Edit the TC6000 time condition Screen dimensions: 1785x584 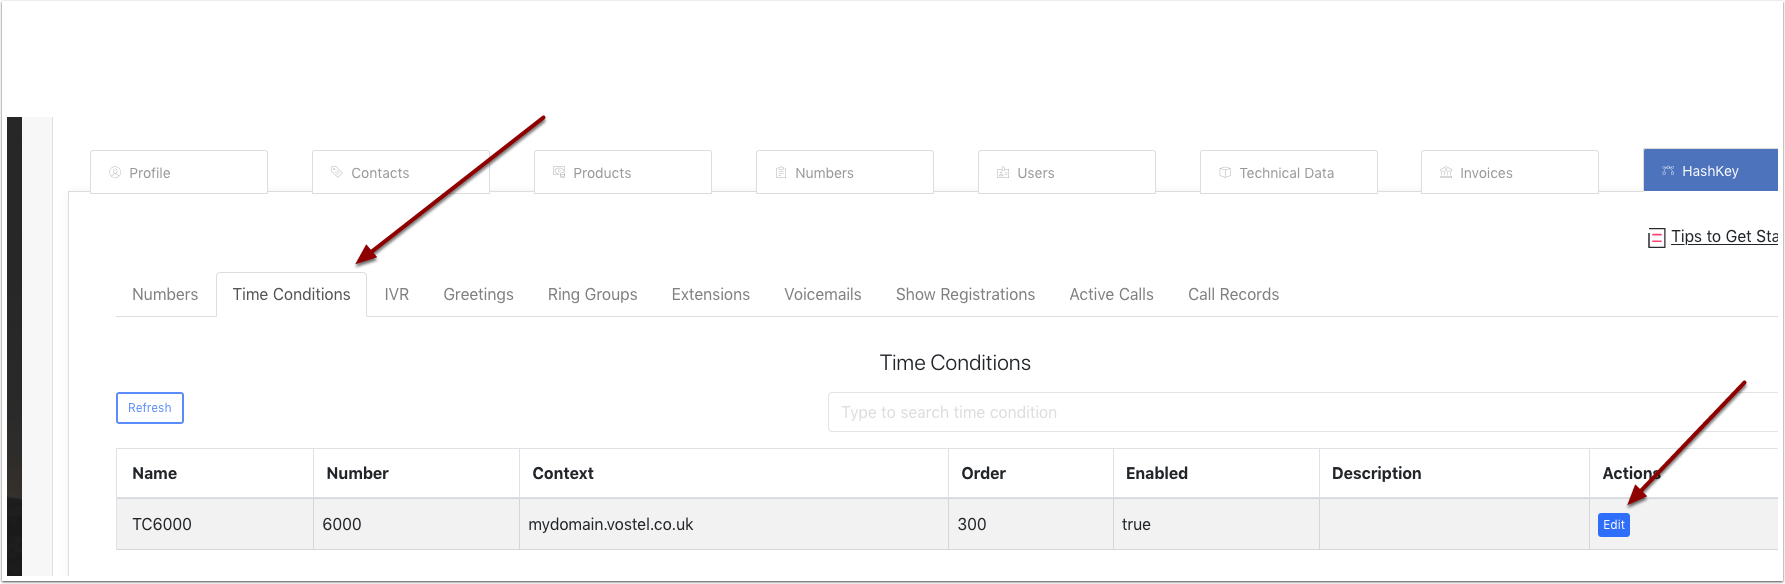point(1613,525)
